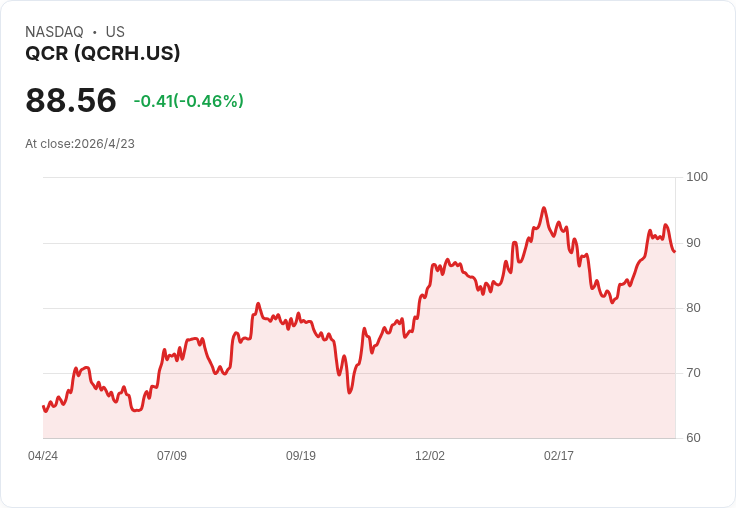This screenshot has width=736, height=508.
Task: Click the US market label
Action: pyautogui.click(x=115, y=32)
